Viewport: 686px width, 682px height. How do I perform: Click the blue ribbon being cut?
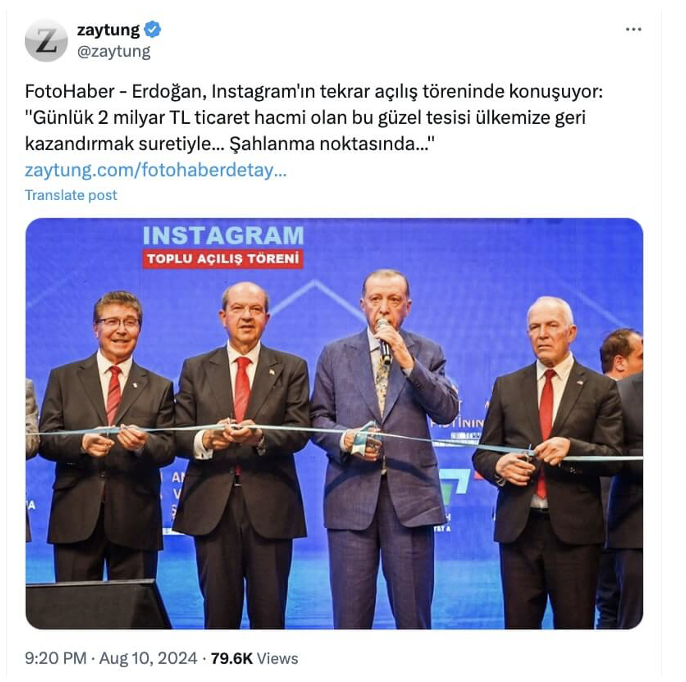[335, 437]
